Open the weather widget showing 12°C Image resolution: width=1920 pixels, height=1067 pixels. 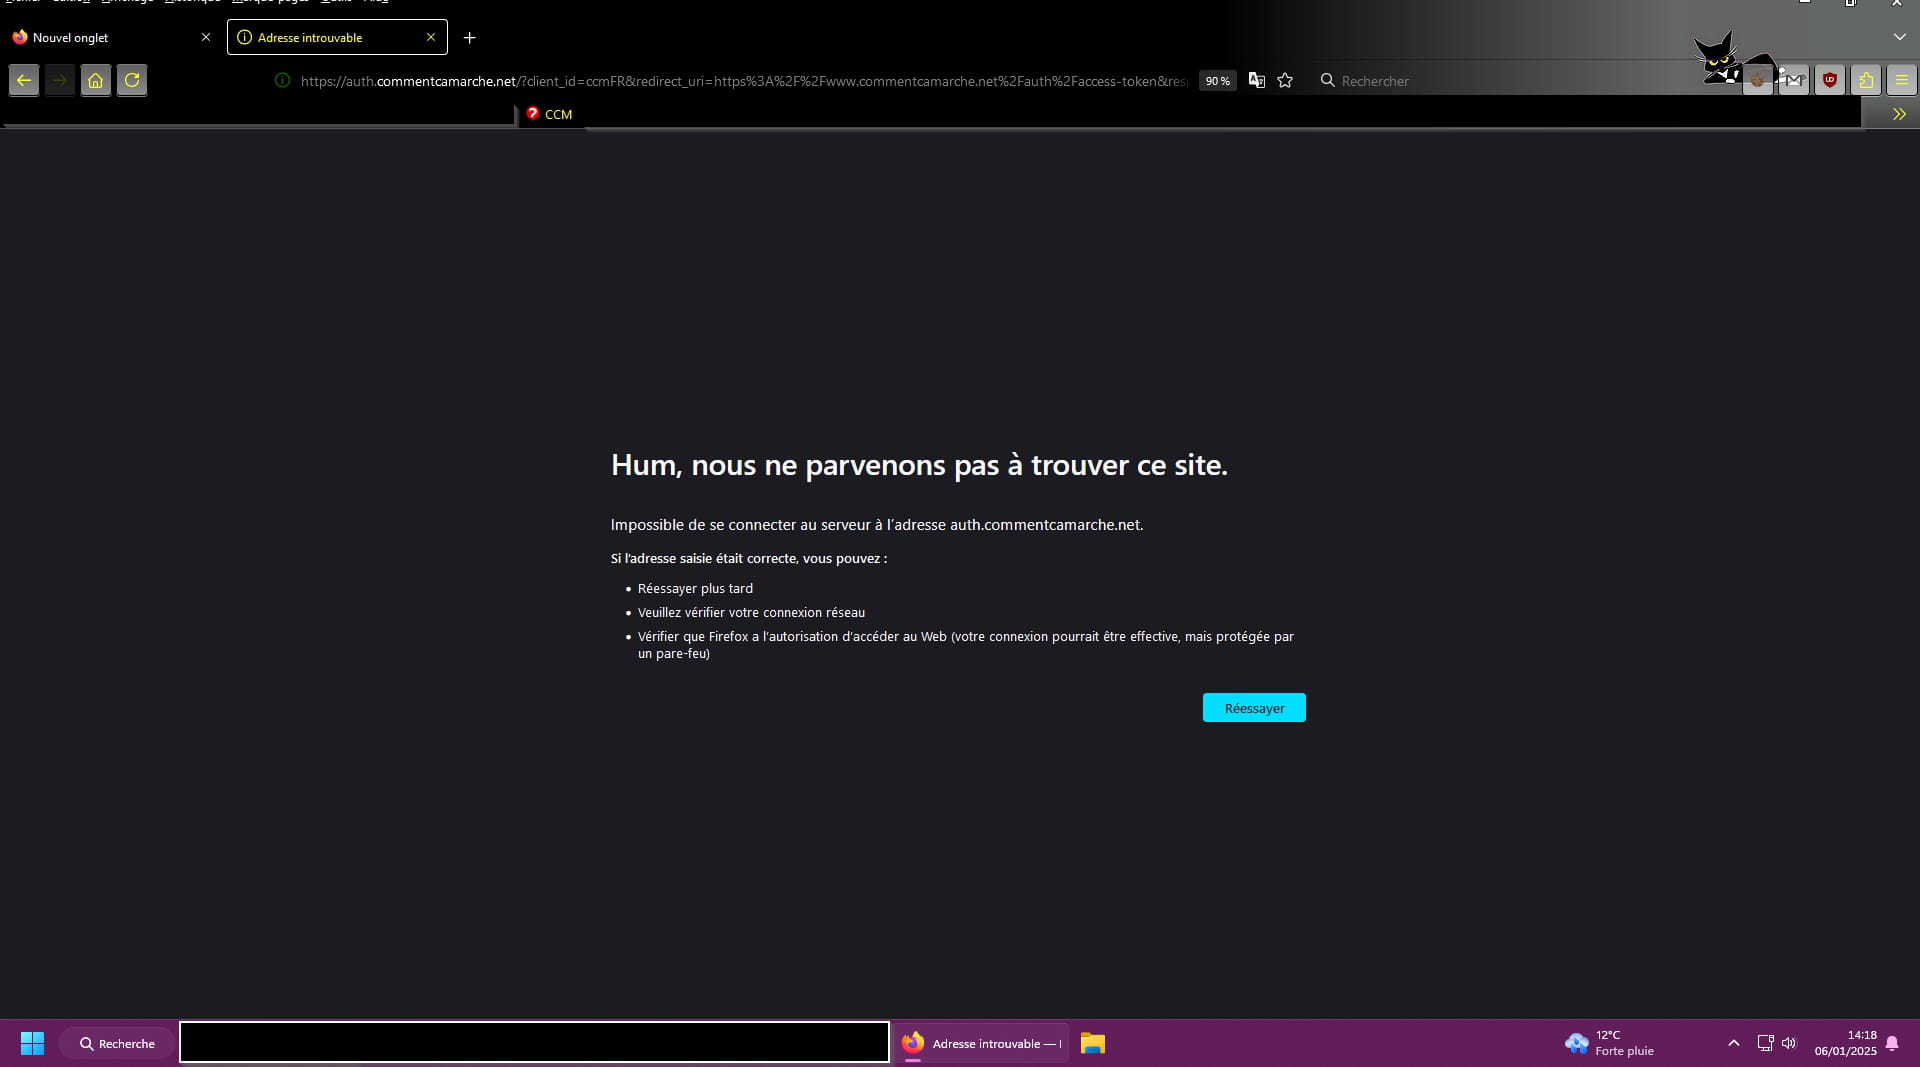click(x=1610, y=1043)
